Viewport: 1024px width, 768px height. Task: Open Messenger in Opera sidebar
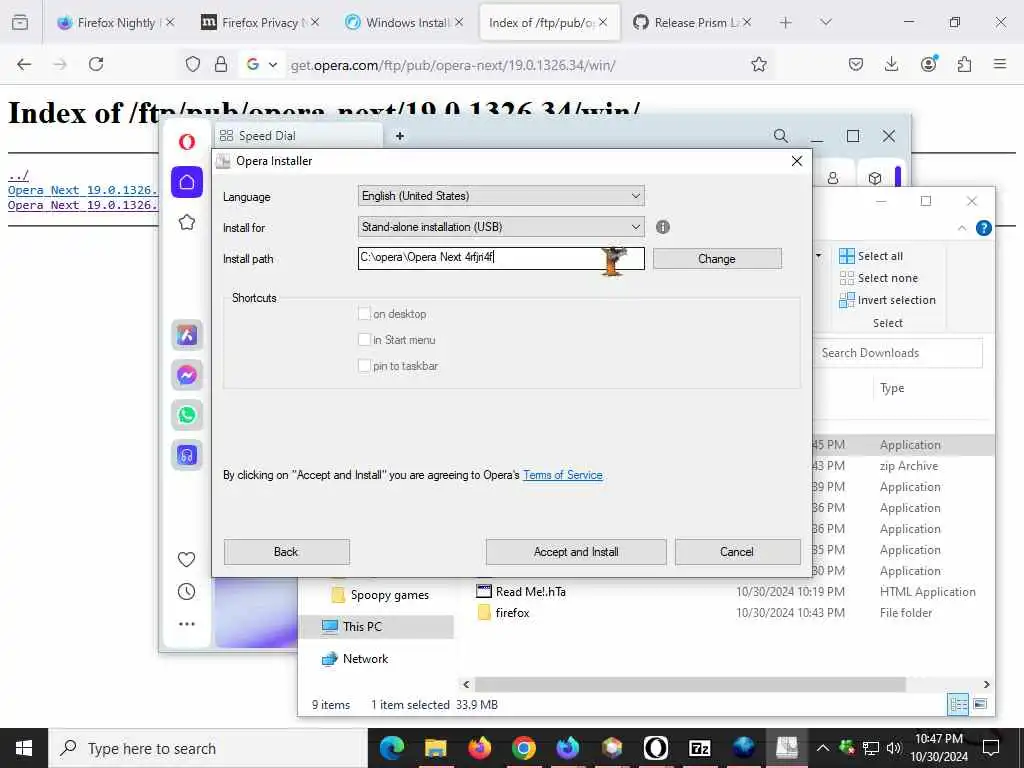tap(187, 376)
